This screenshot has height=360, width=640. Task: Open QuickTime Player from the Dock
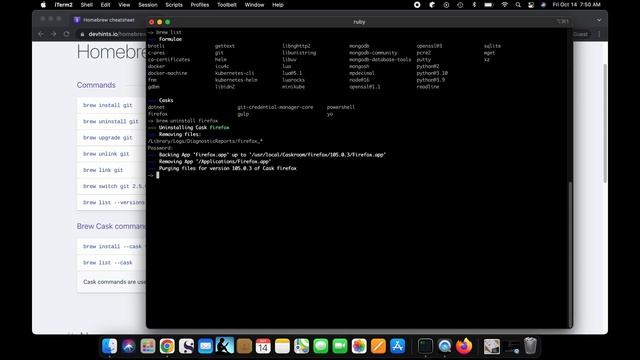click(444, 346)
